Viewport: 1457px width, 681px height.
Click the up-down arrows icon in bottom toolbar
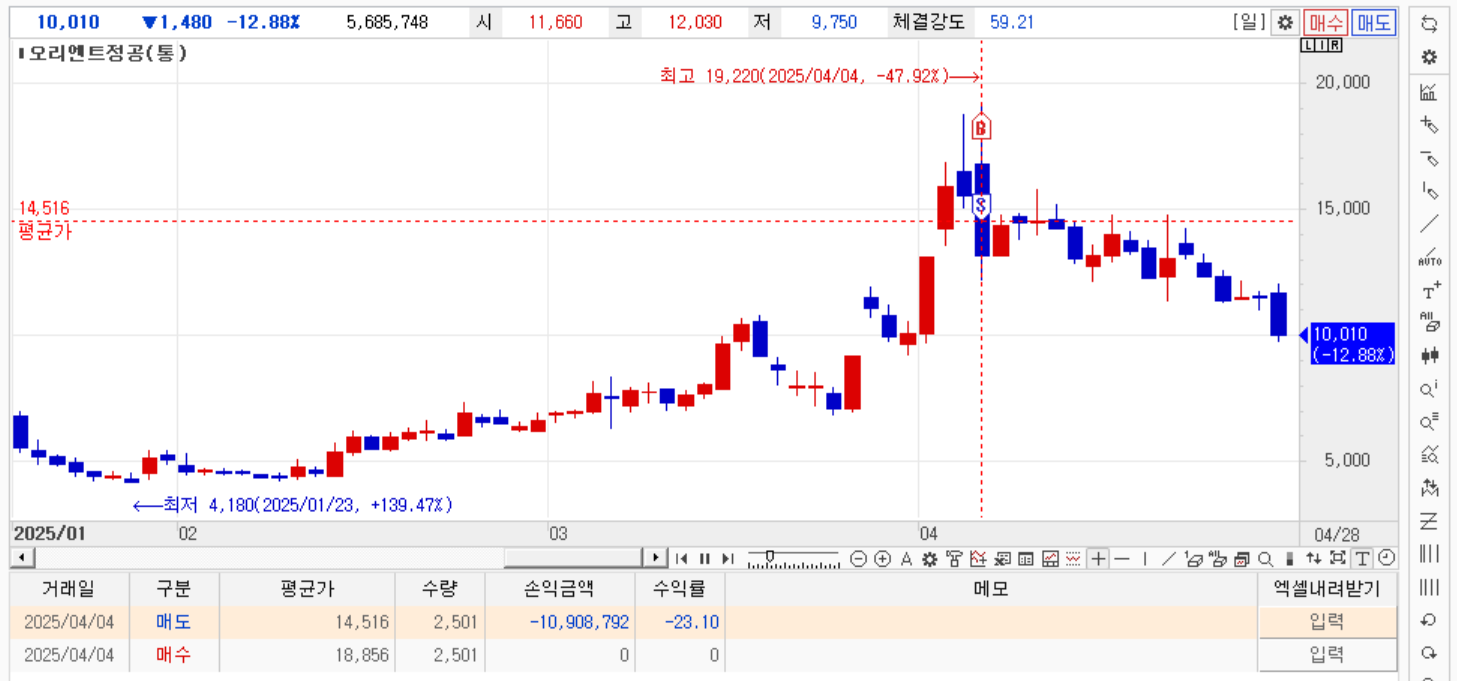coord(1313,559)
